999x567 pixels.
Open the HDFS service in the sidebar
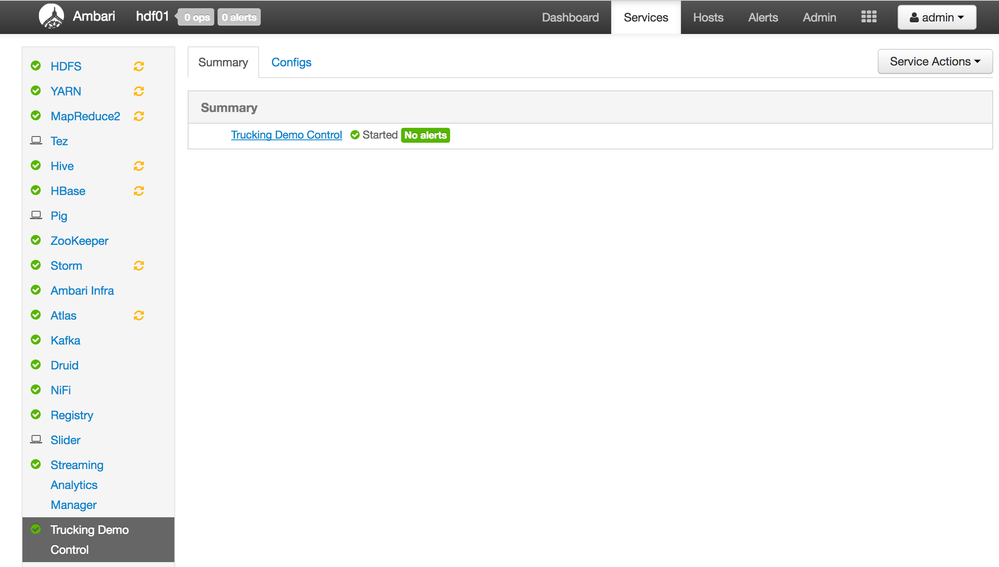66,66
